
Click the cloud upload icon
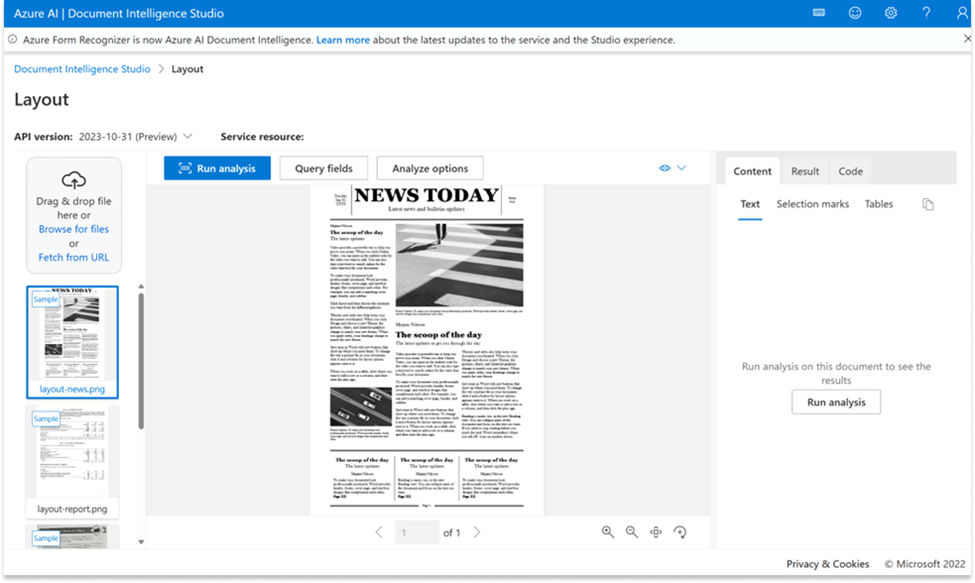tap(74, 180)
